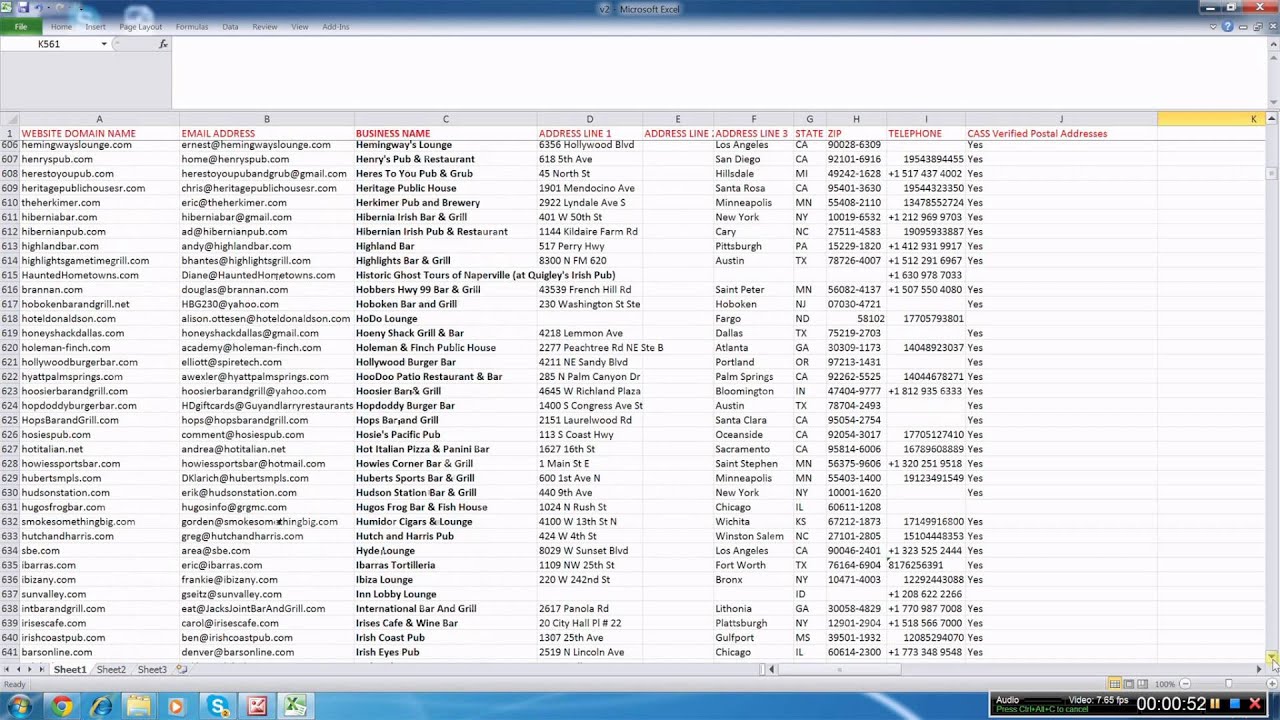
Task: Click vertical scrollbar down arrow
Action: pyautogui.click(x=1273, y=656)
